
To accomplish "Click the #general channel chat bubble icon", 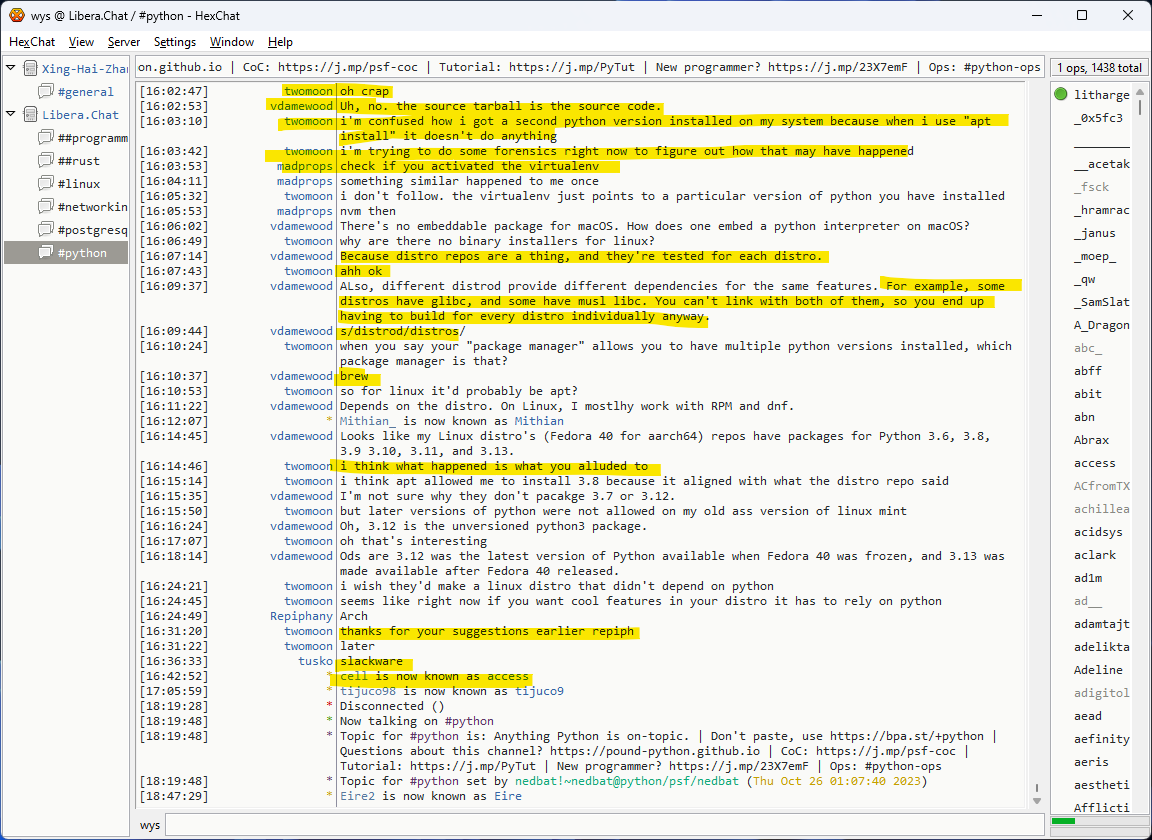I will coord(45,92).
